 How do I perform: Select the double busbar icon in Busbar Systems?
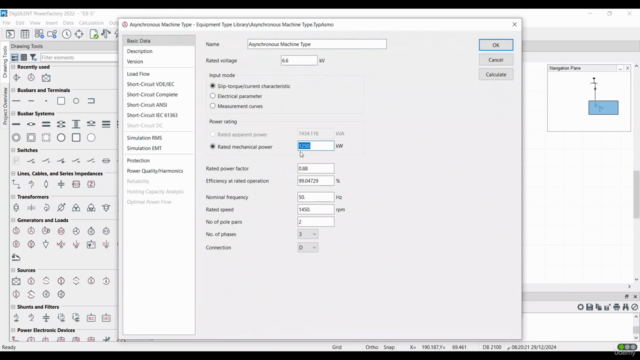click(x=46, y=124)
